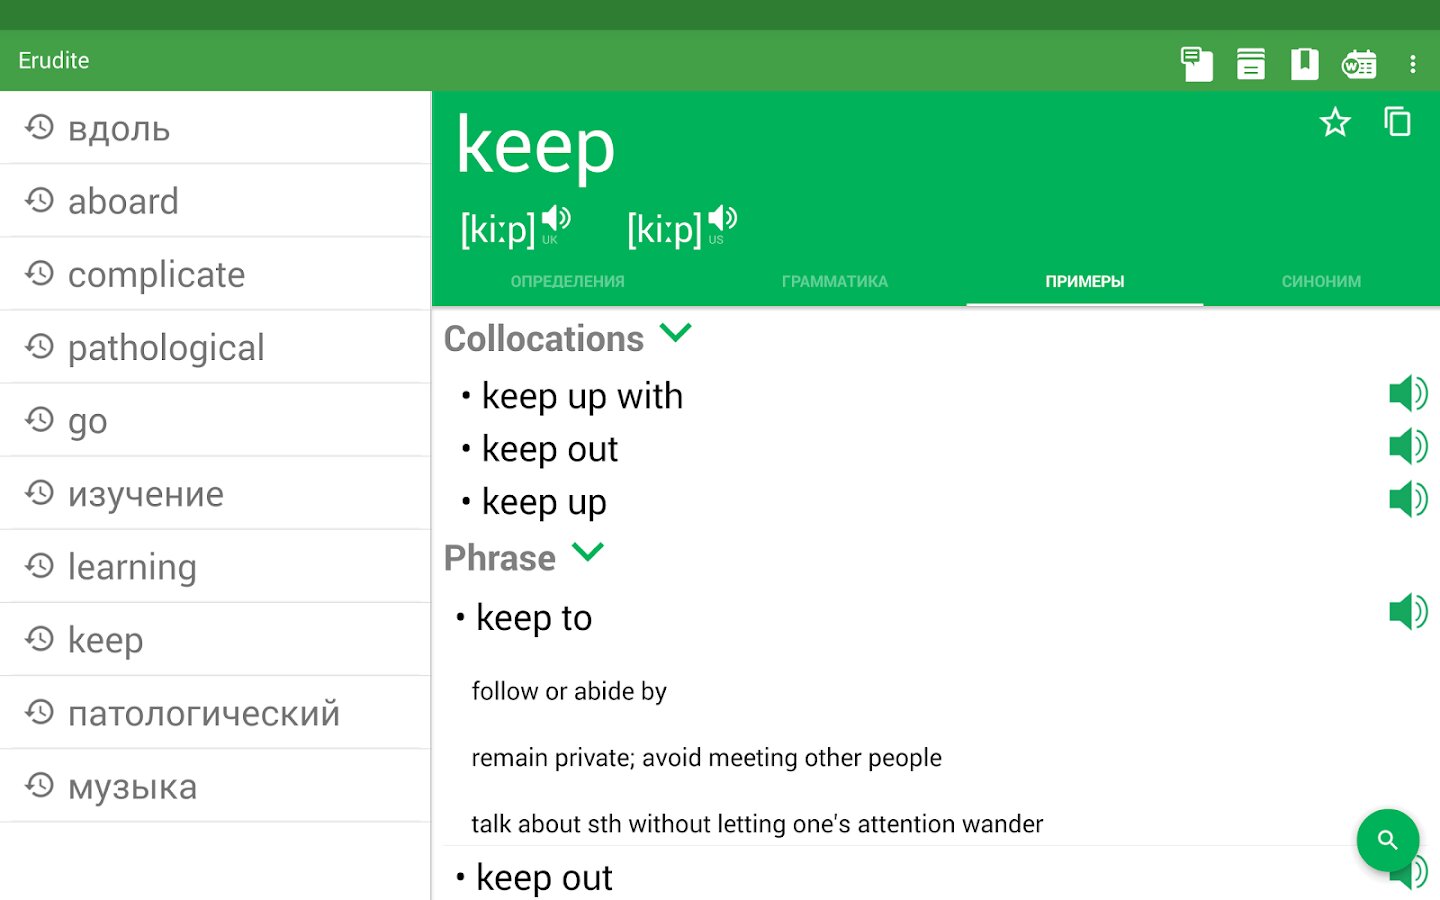
Task: Select the definition 'follow or abide by'
Action: click(569, 691)
